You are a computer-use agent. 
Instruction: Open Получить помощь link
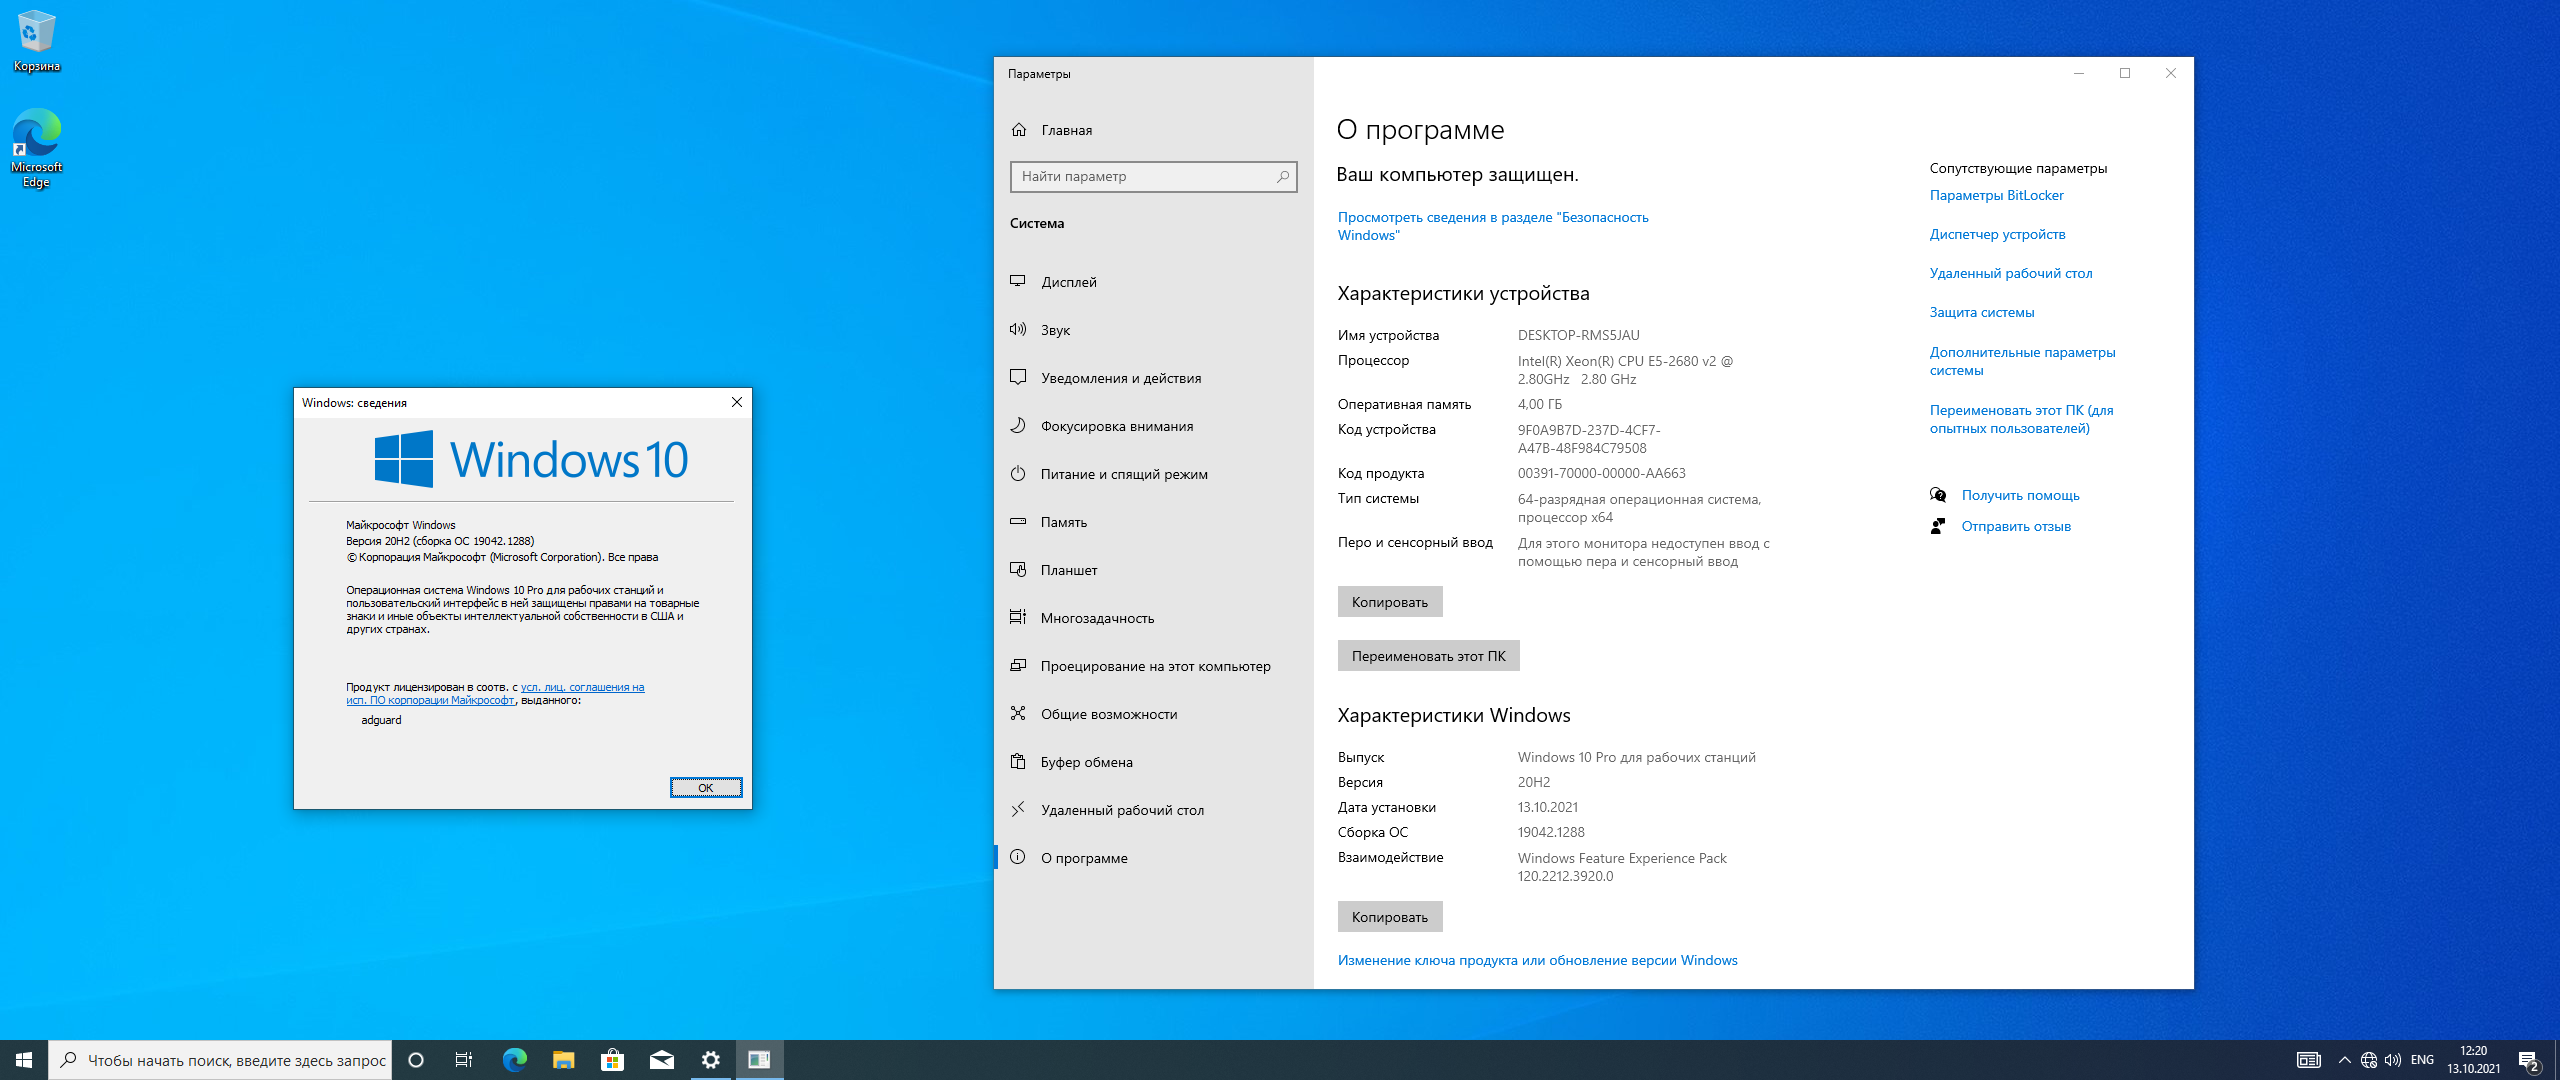[x=2020, y=495]
